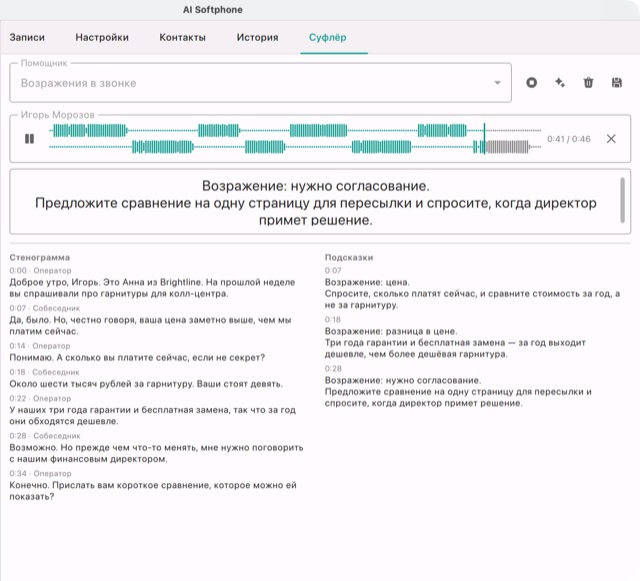Click the hint 'Возражение: разница в цене.'
The height and width of the screenshot is (581, 640).
(x=391, y=331)
